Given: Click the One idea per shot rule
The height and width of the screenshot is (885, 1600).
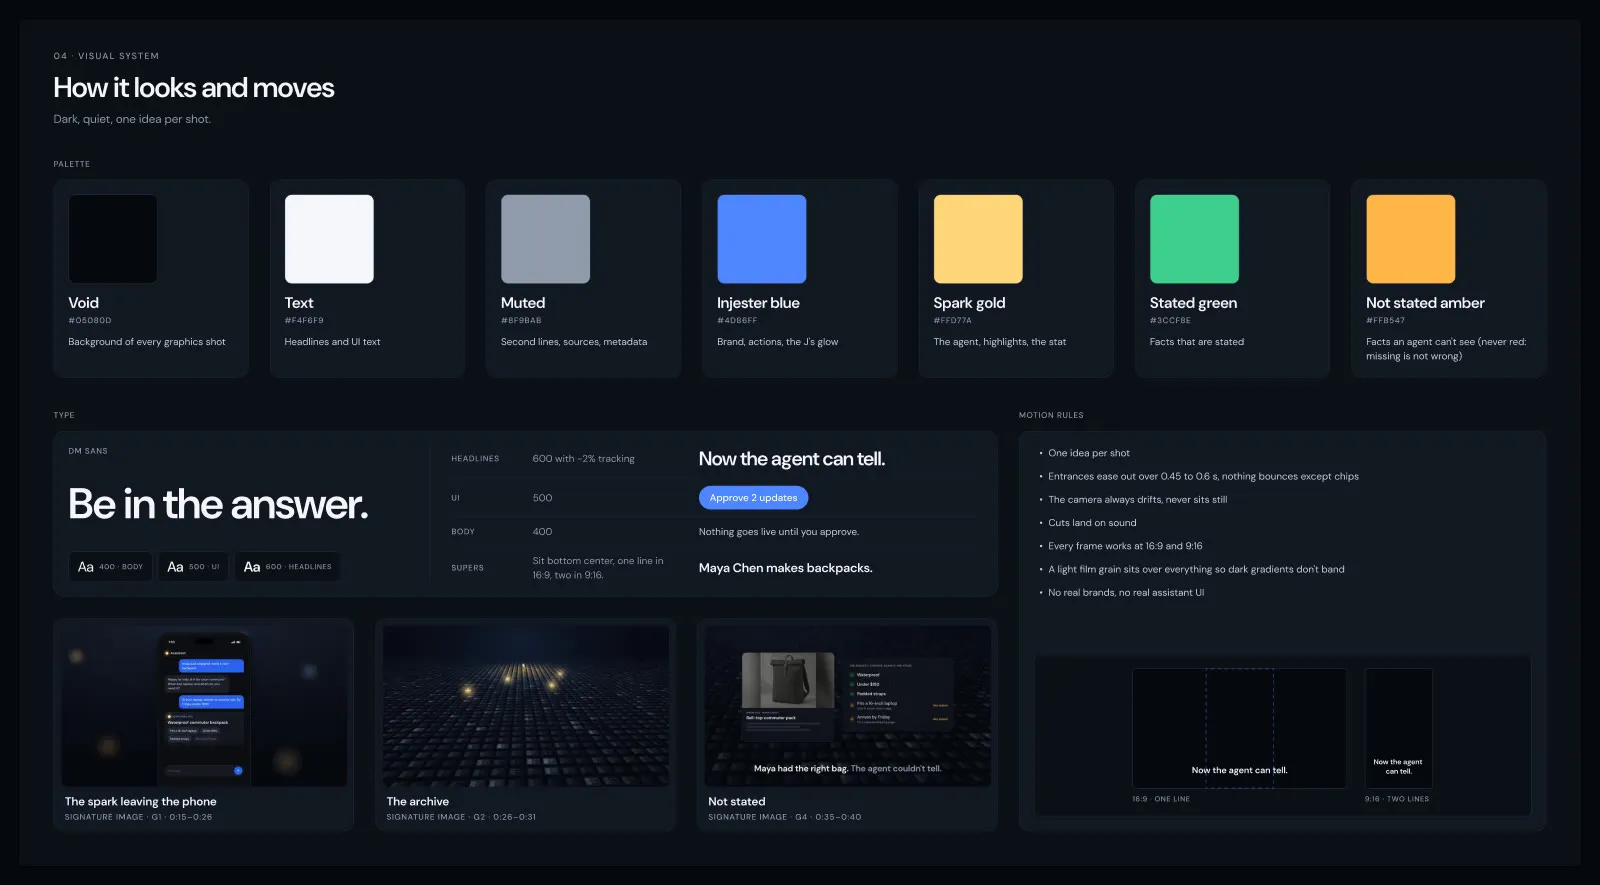Looking at the screenshot, I should coord(1089,453).
